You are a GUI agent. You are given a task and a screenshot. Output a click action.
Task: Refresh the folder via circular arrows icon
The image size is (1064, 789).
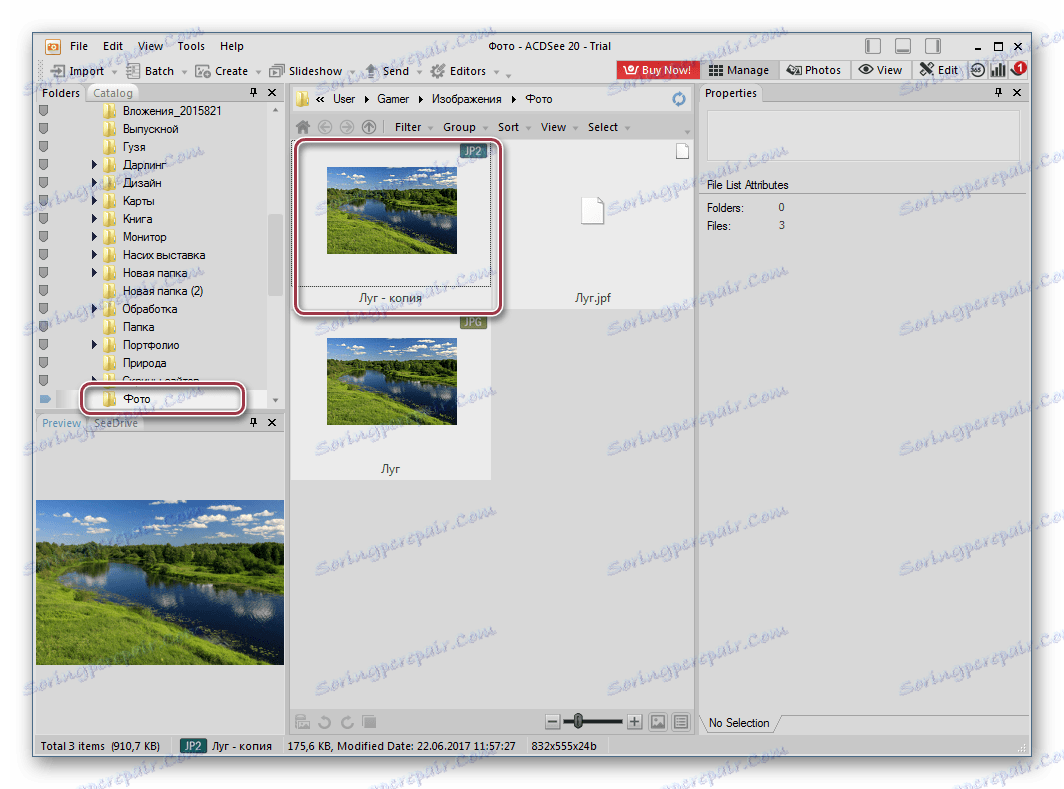[679, 99]
